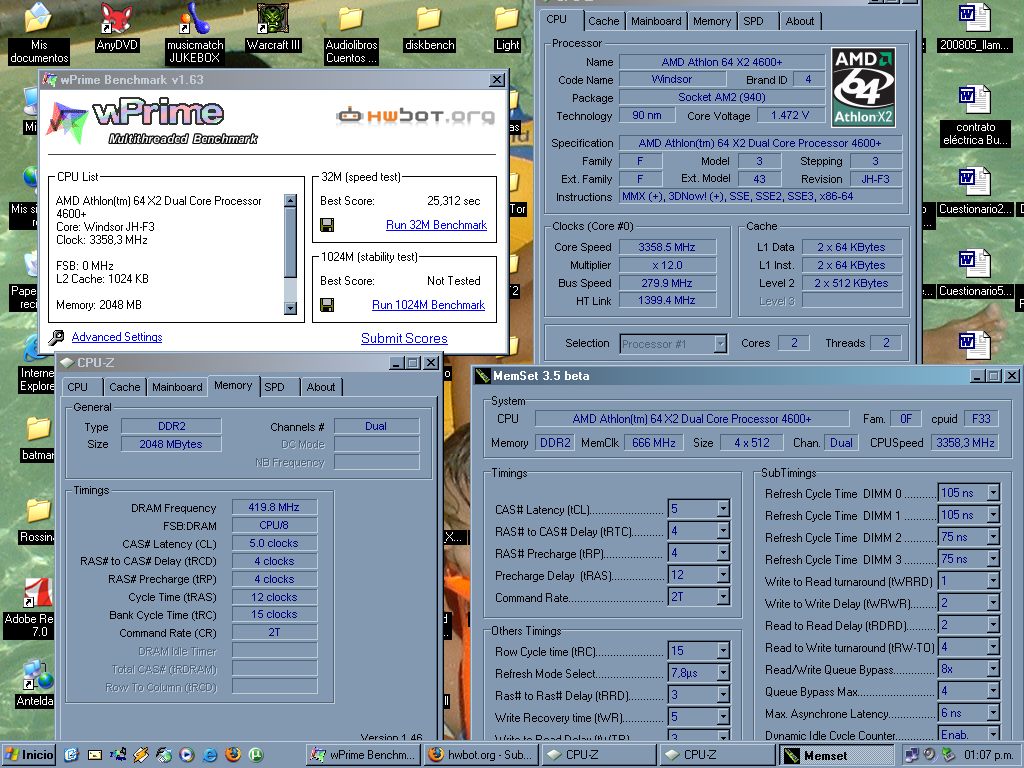
Task: Switch to wPrime Benchmark taskbar button
Action: click(363, 755)
